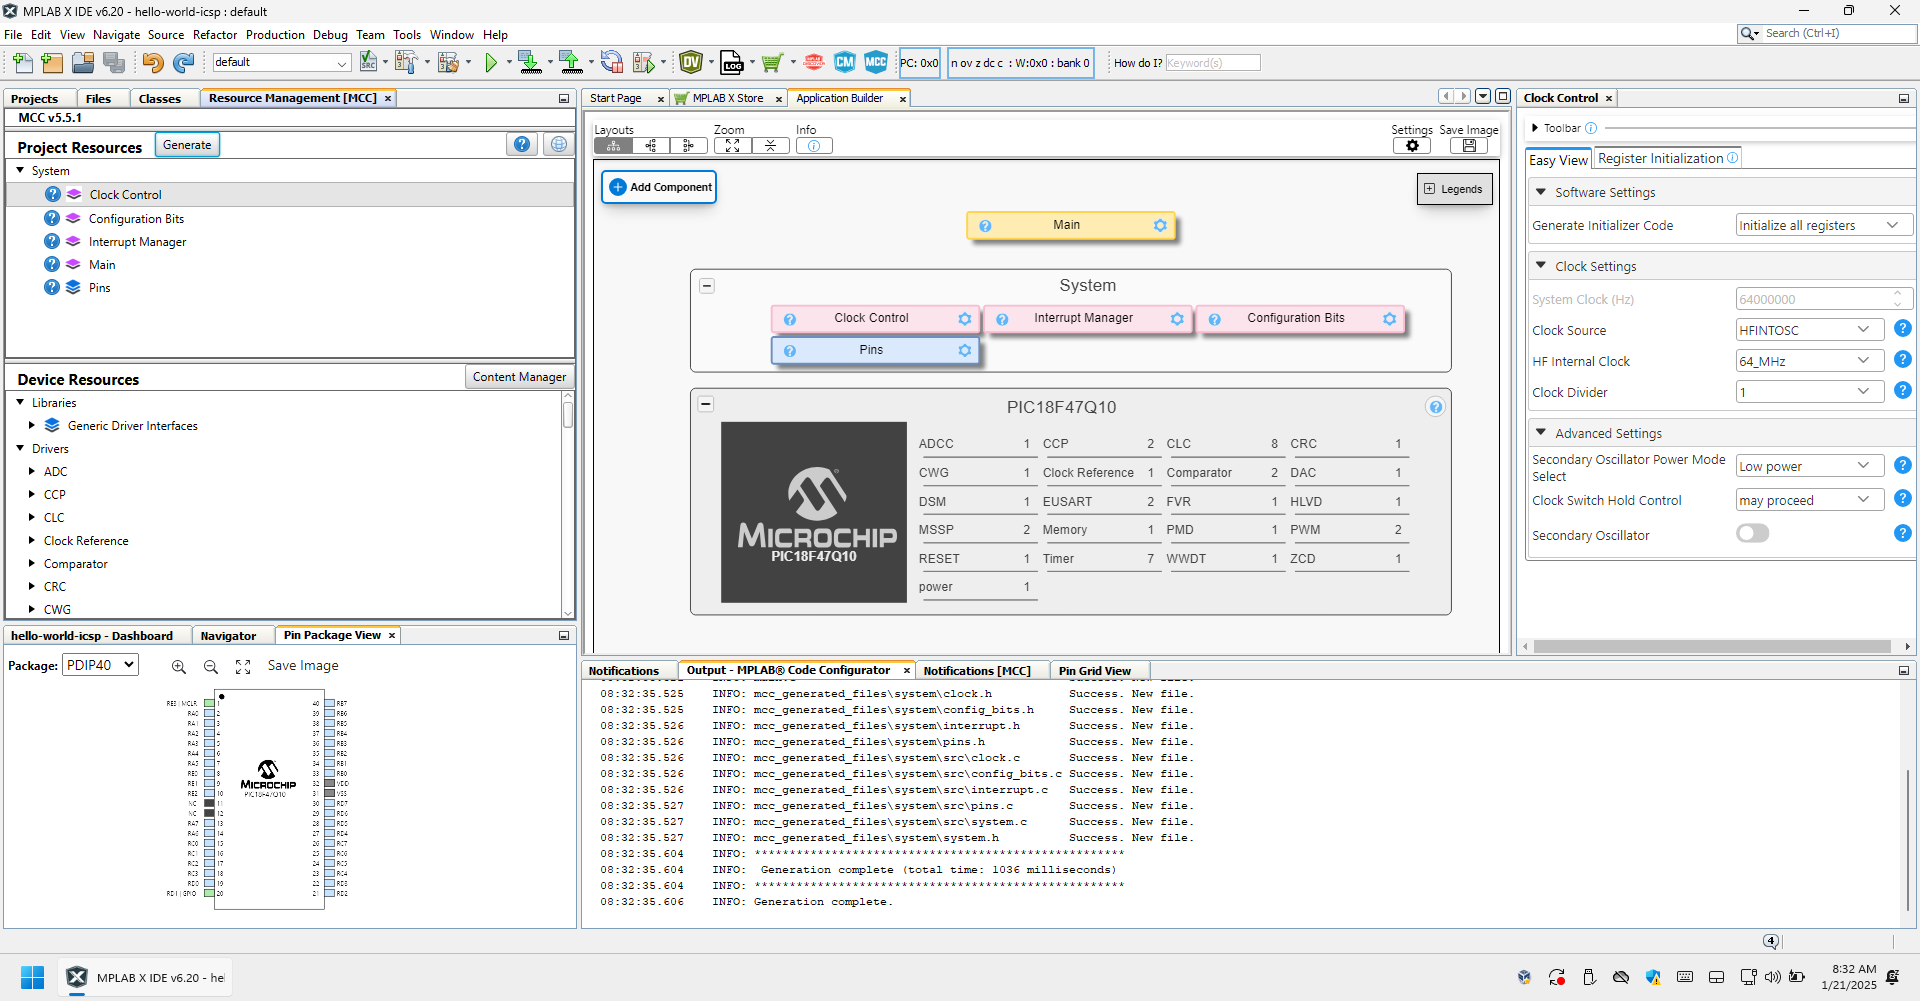Click the Info icon in Application Builder
The height and width of the screenshot is (1001, 1920).
click(814, 146)
